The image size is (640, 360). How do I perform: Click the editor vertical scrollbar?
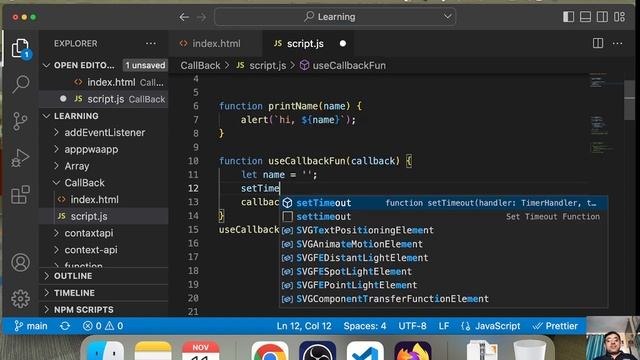point(630,99)
